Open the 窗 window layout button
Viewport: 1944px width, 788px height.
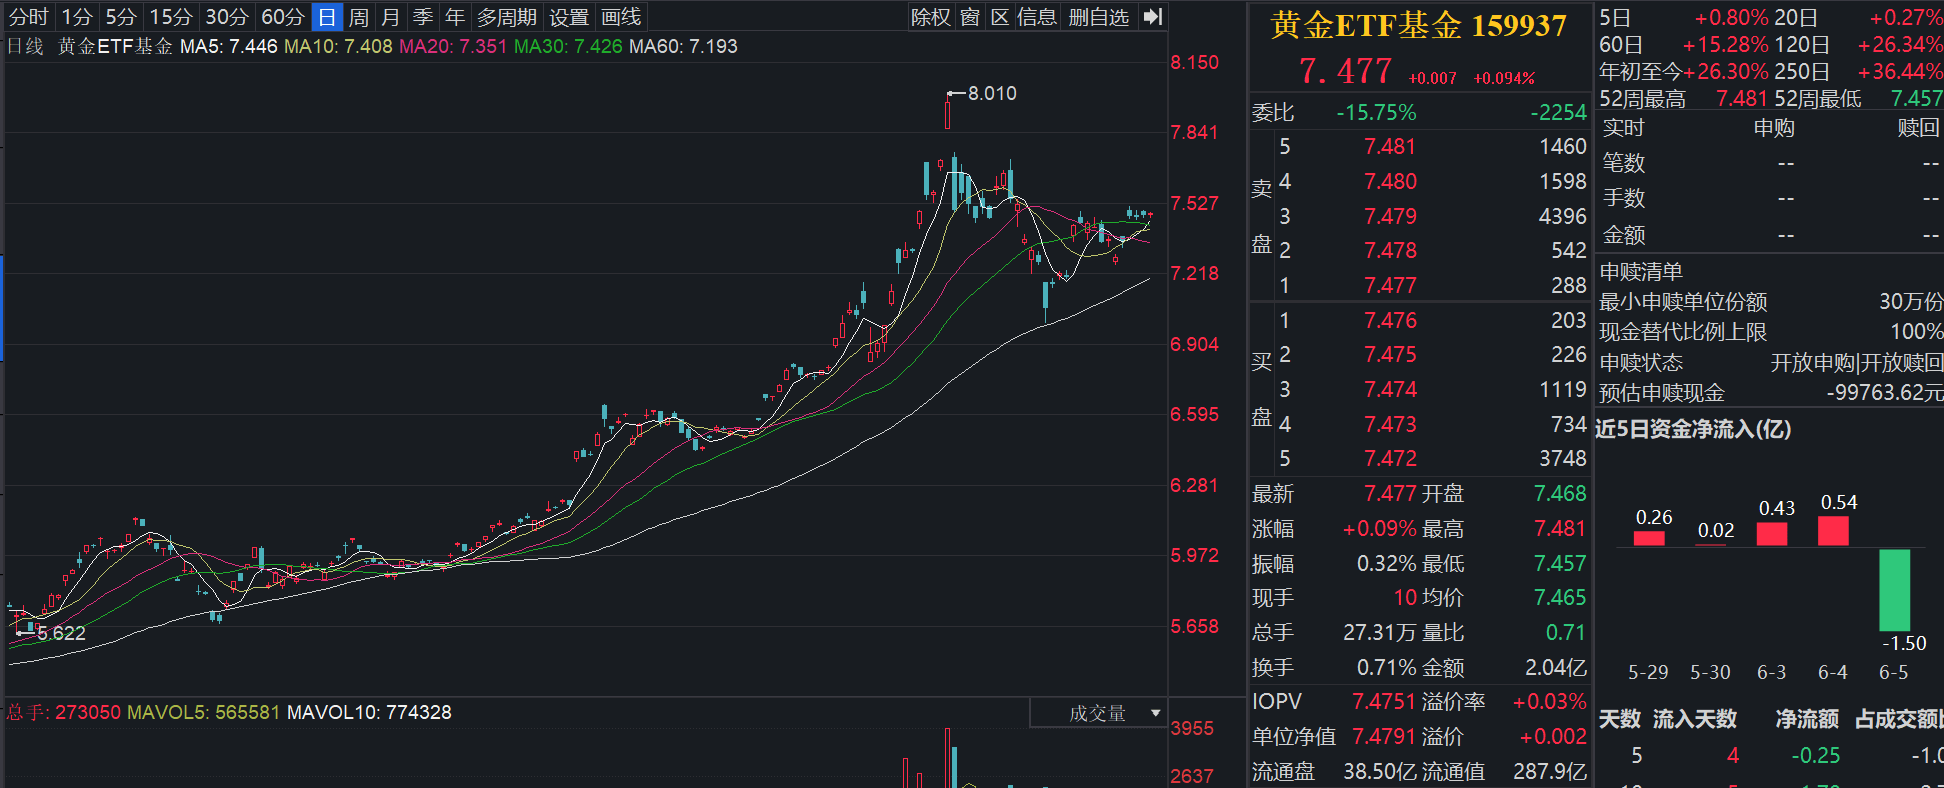pyautogui.click(x=970, y=17)
